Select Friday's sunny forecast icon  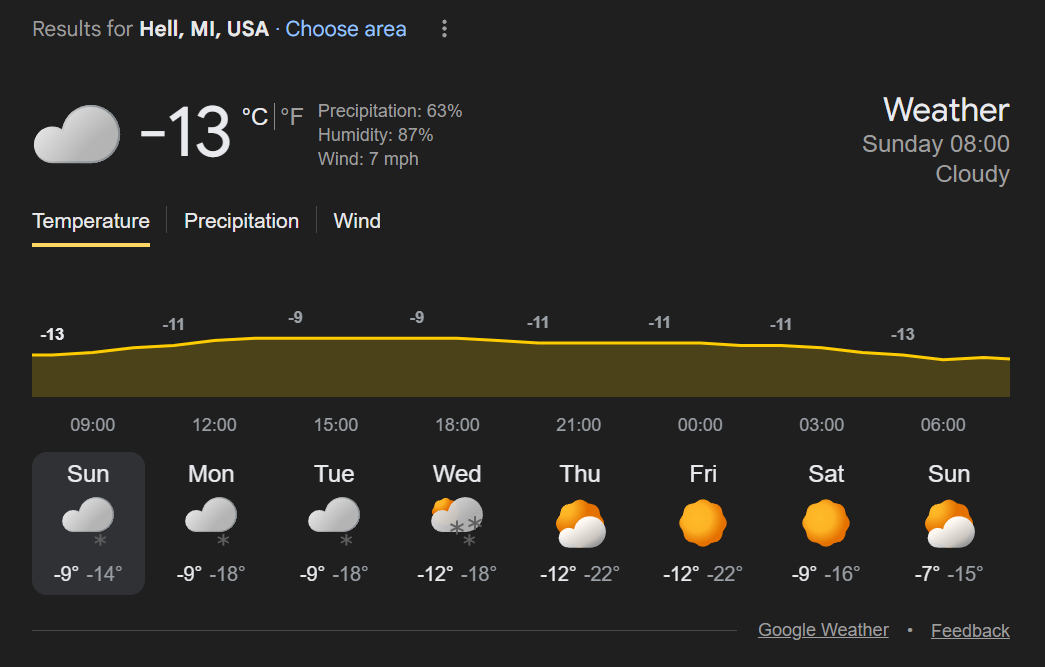click(x=703, y=523)
